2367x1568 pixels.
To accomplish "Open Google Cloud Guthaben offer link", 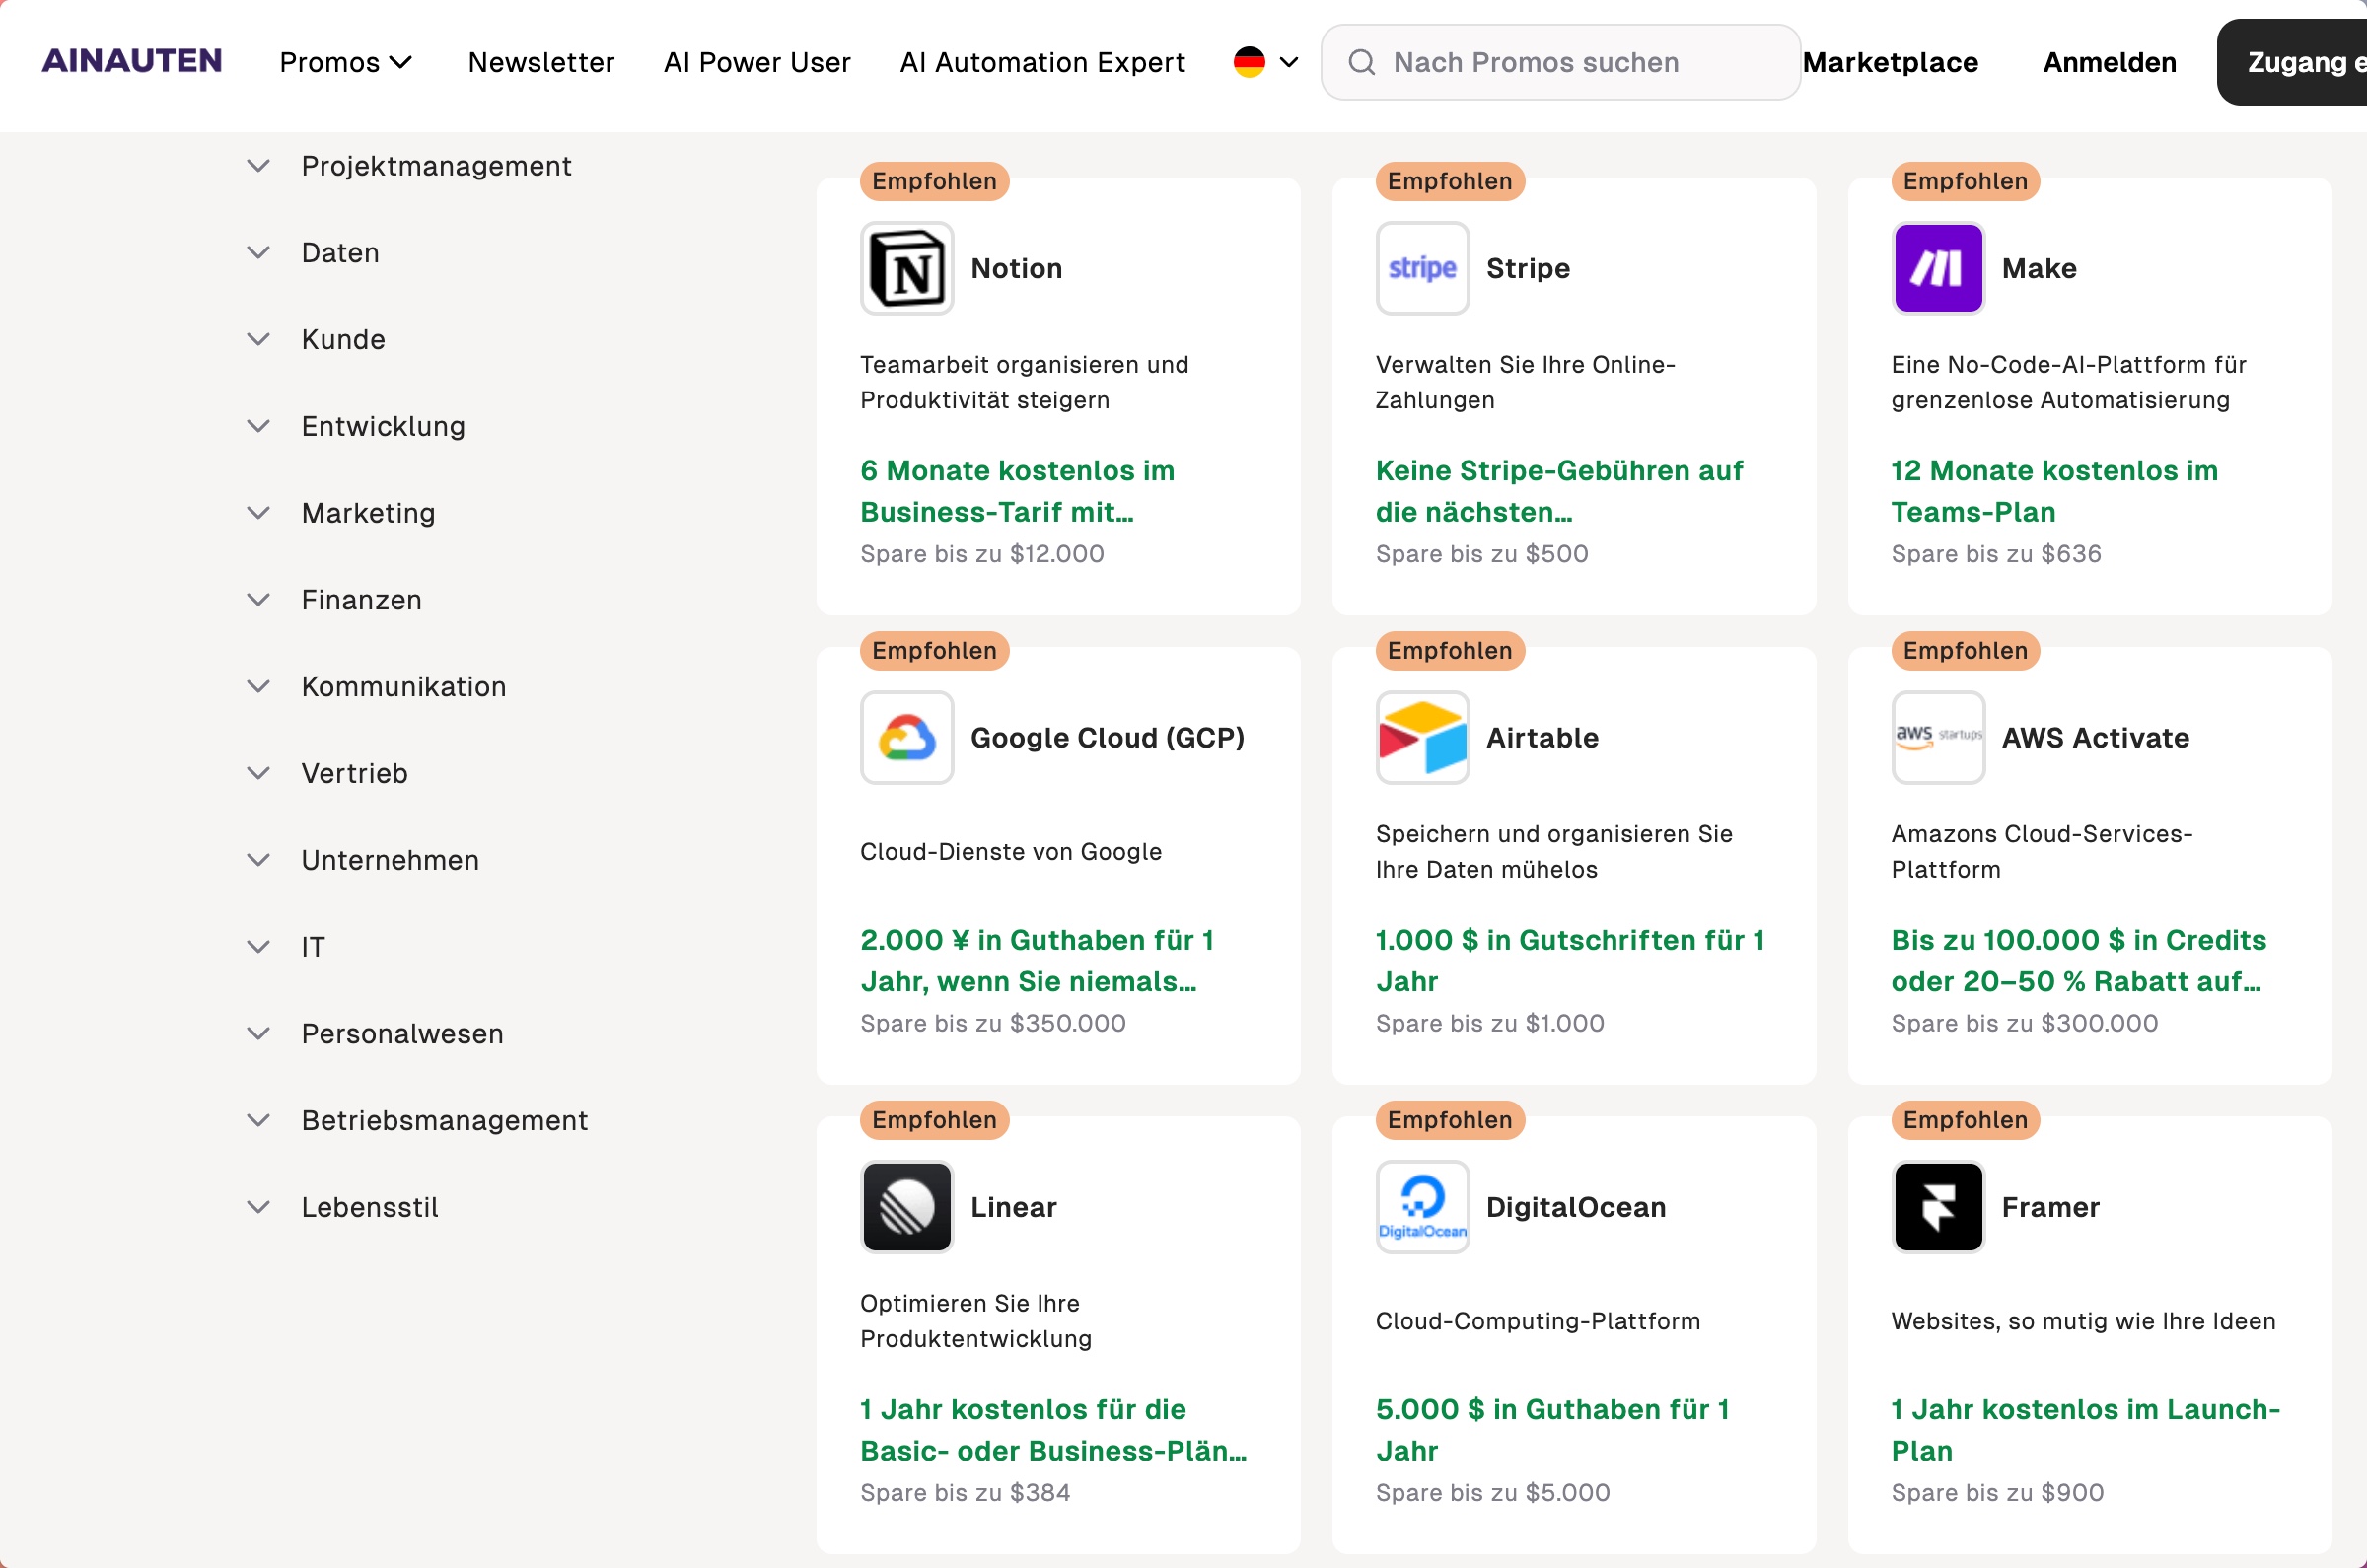I will click(x=1037, y=961).
